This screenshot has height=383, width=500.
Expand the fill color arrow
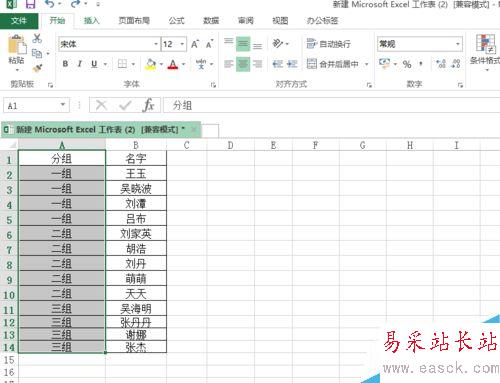pos(161,64)
